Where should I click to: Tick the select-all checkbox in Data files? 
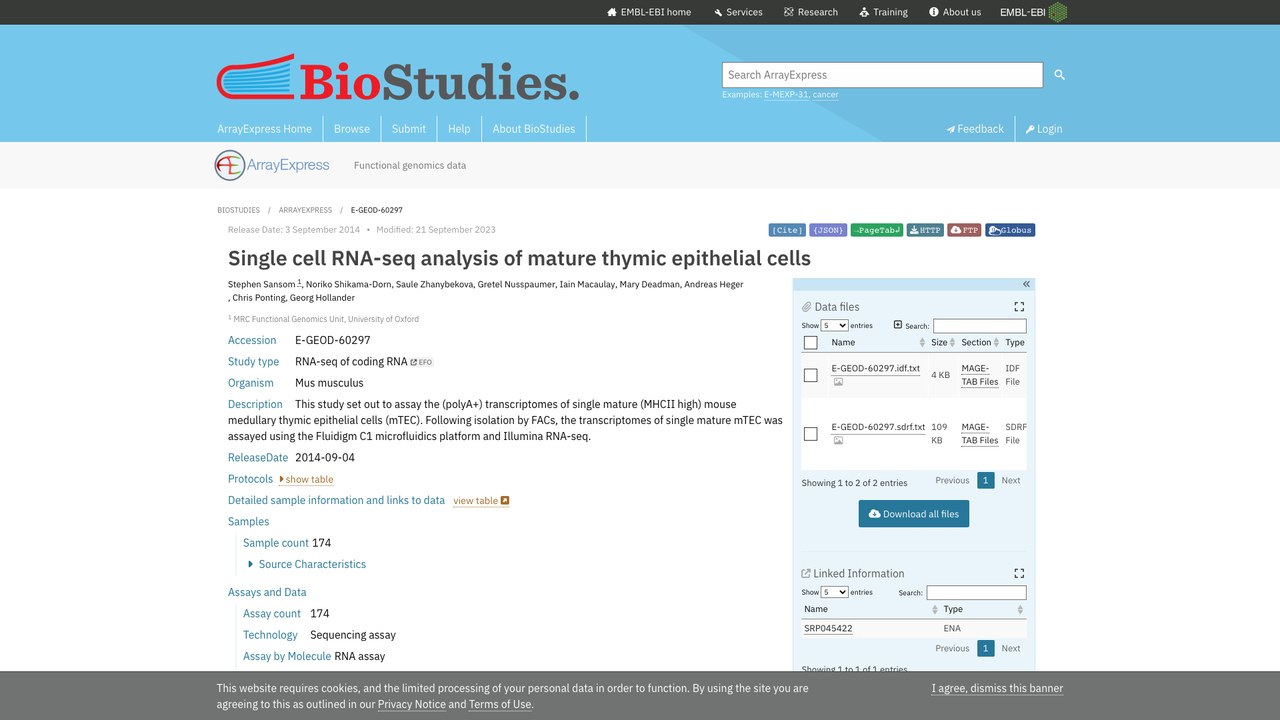[811, 343]
